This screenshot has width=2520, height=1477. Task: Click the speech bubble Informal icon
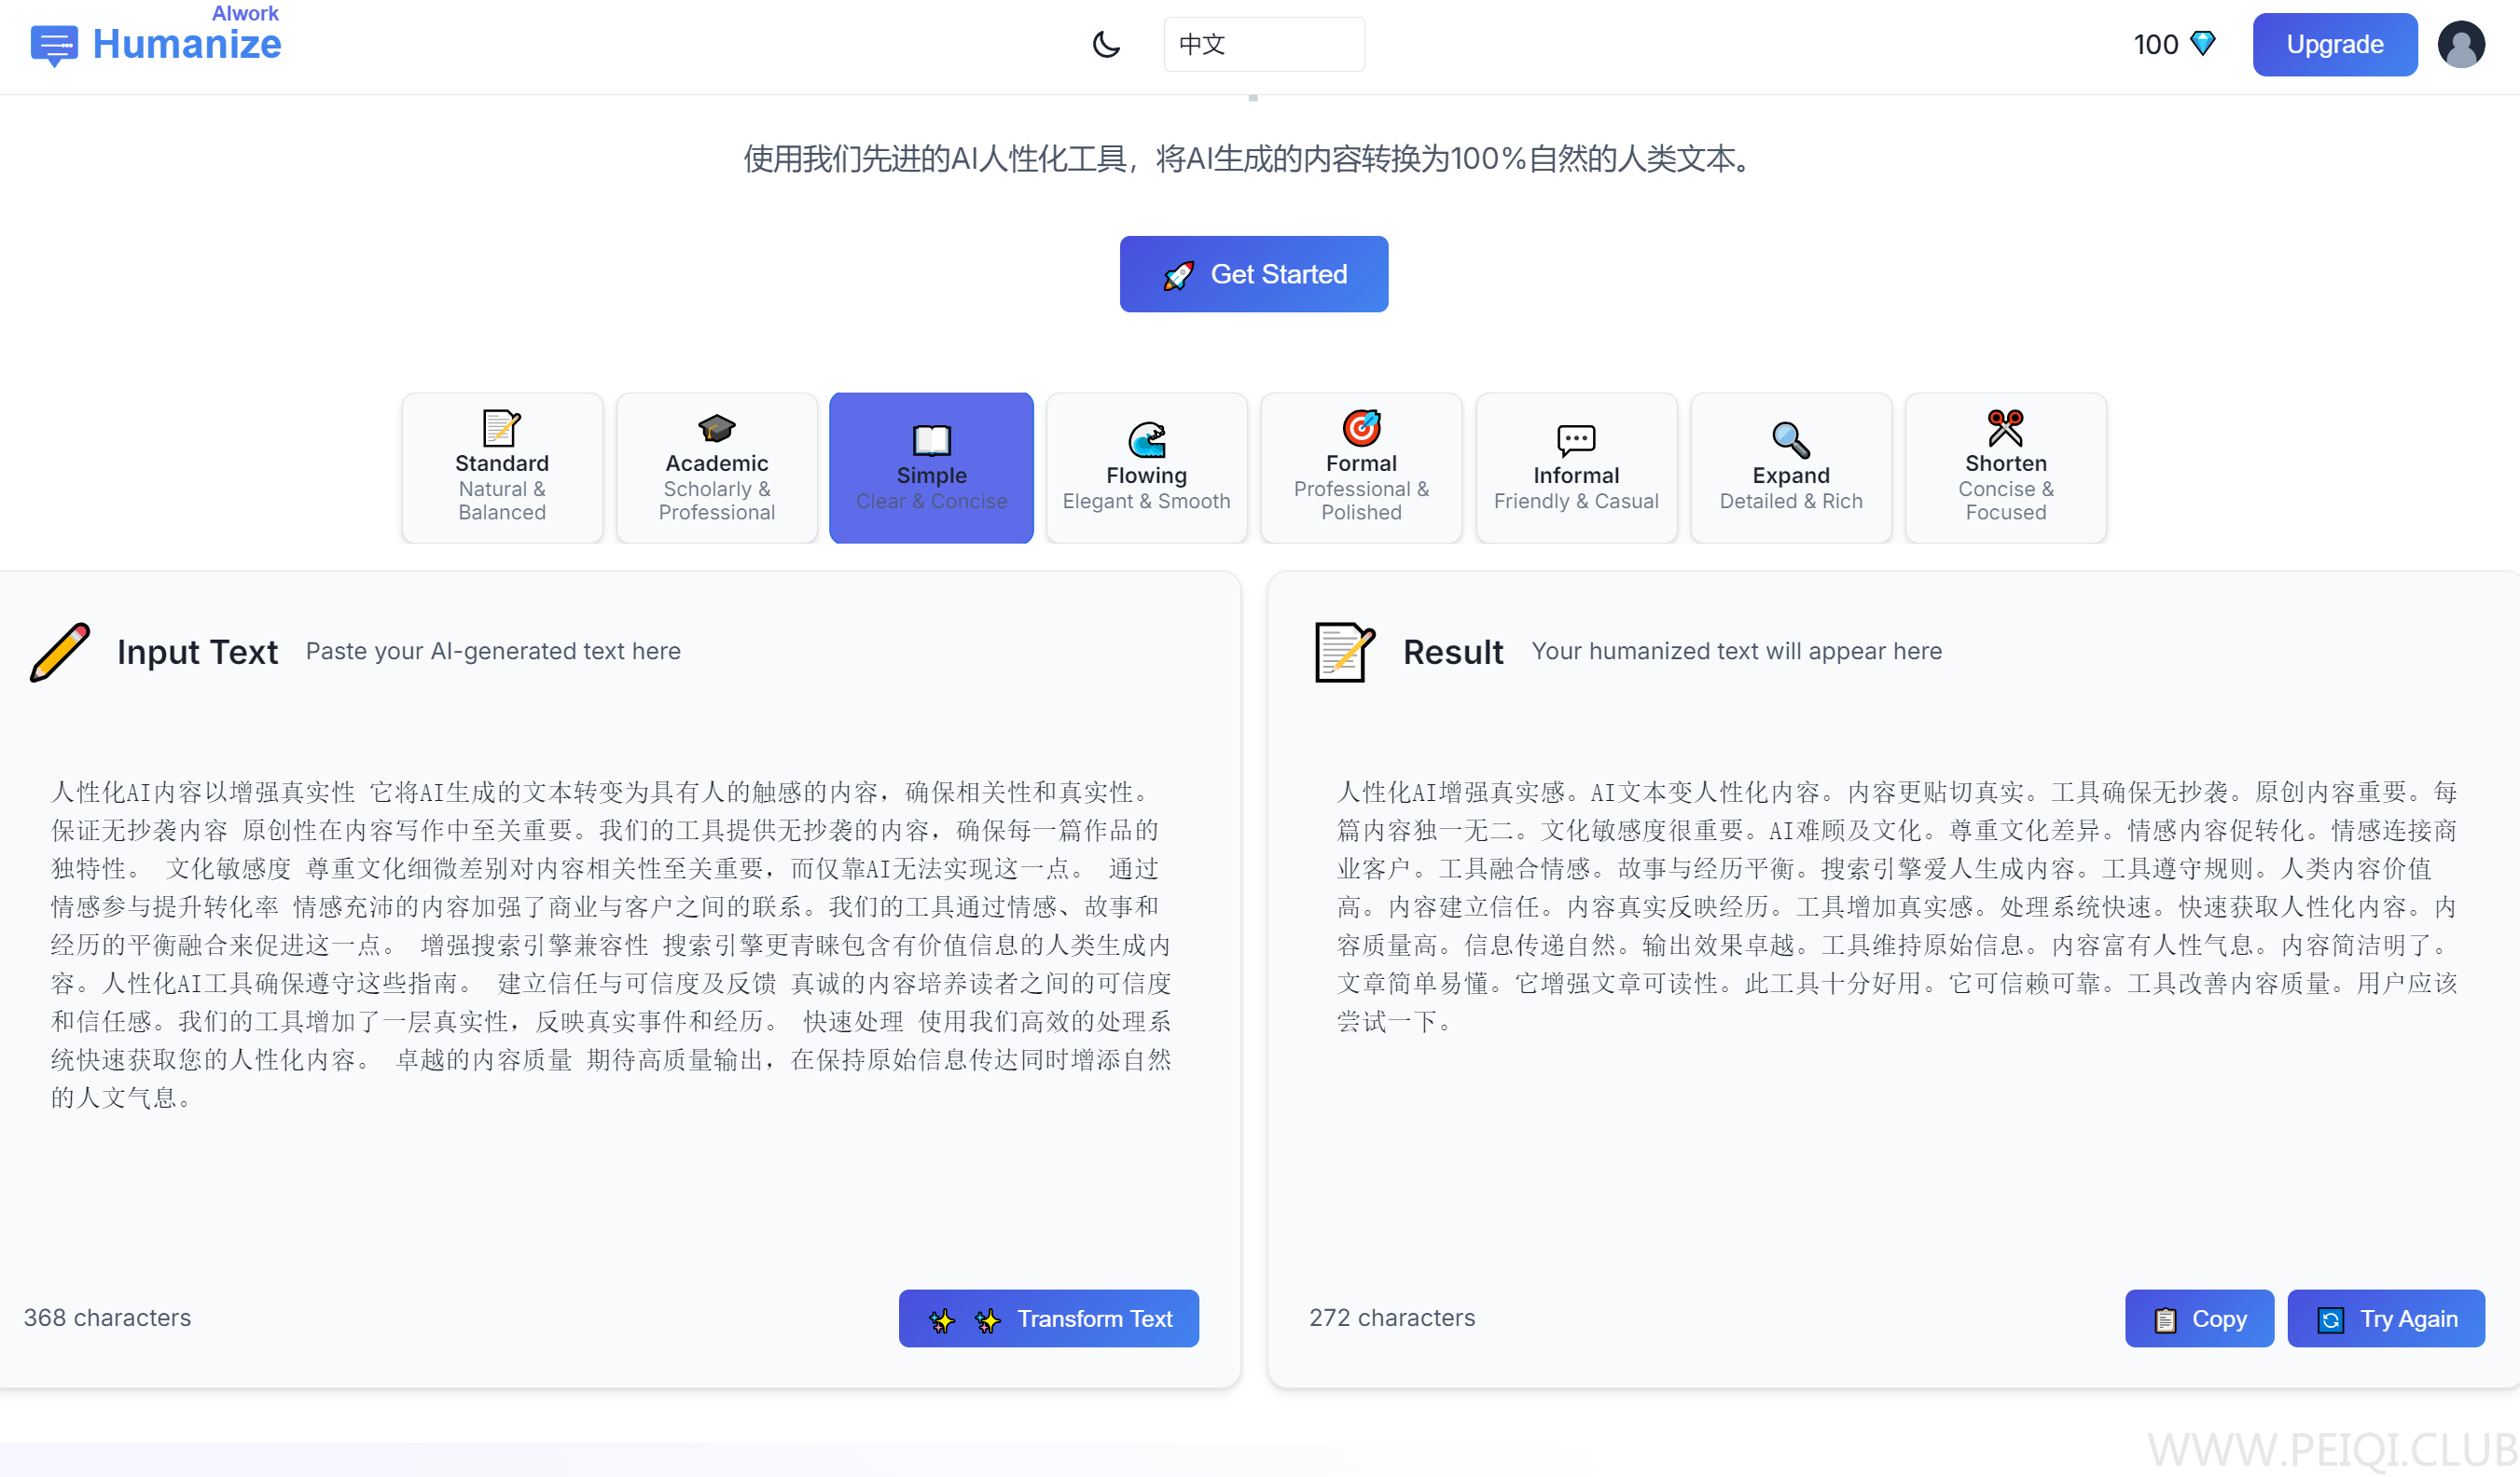point(1576,440)
